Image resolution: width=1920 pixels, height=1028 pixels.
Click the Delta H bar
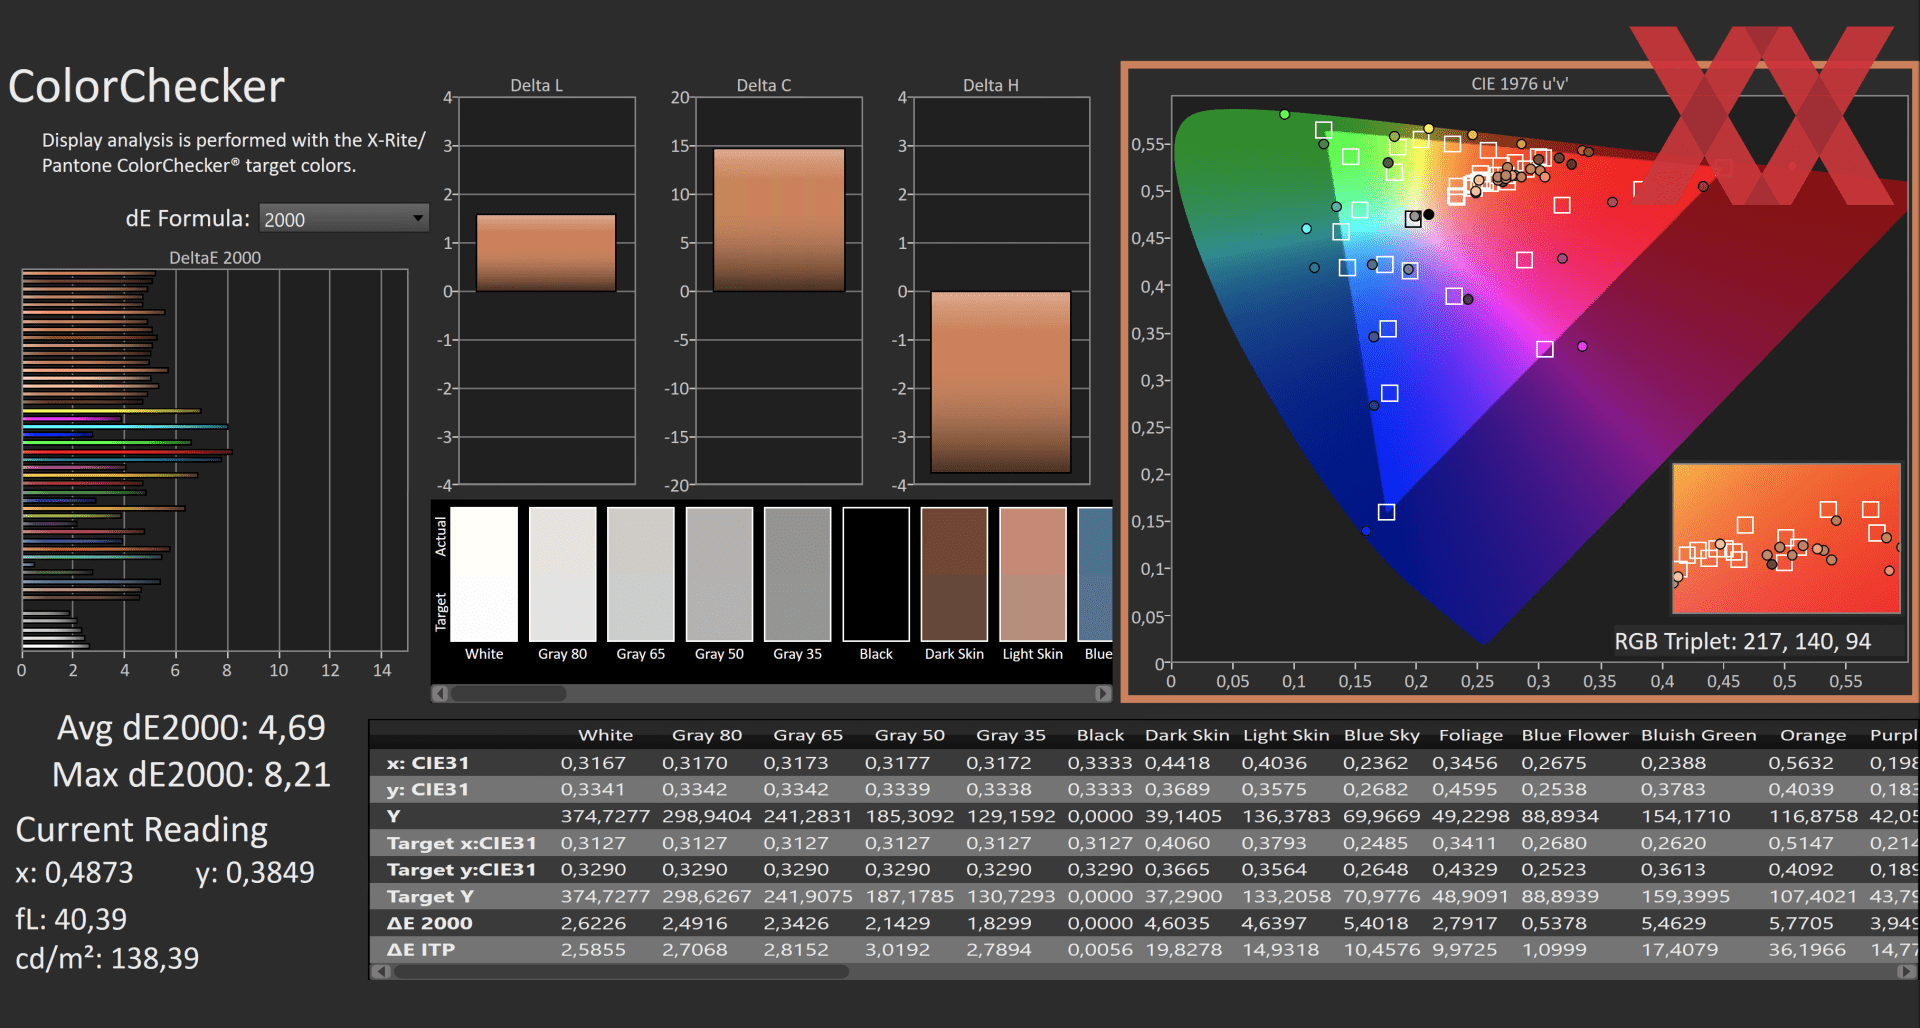point(1001,382)
